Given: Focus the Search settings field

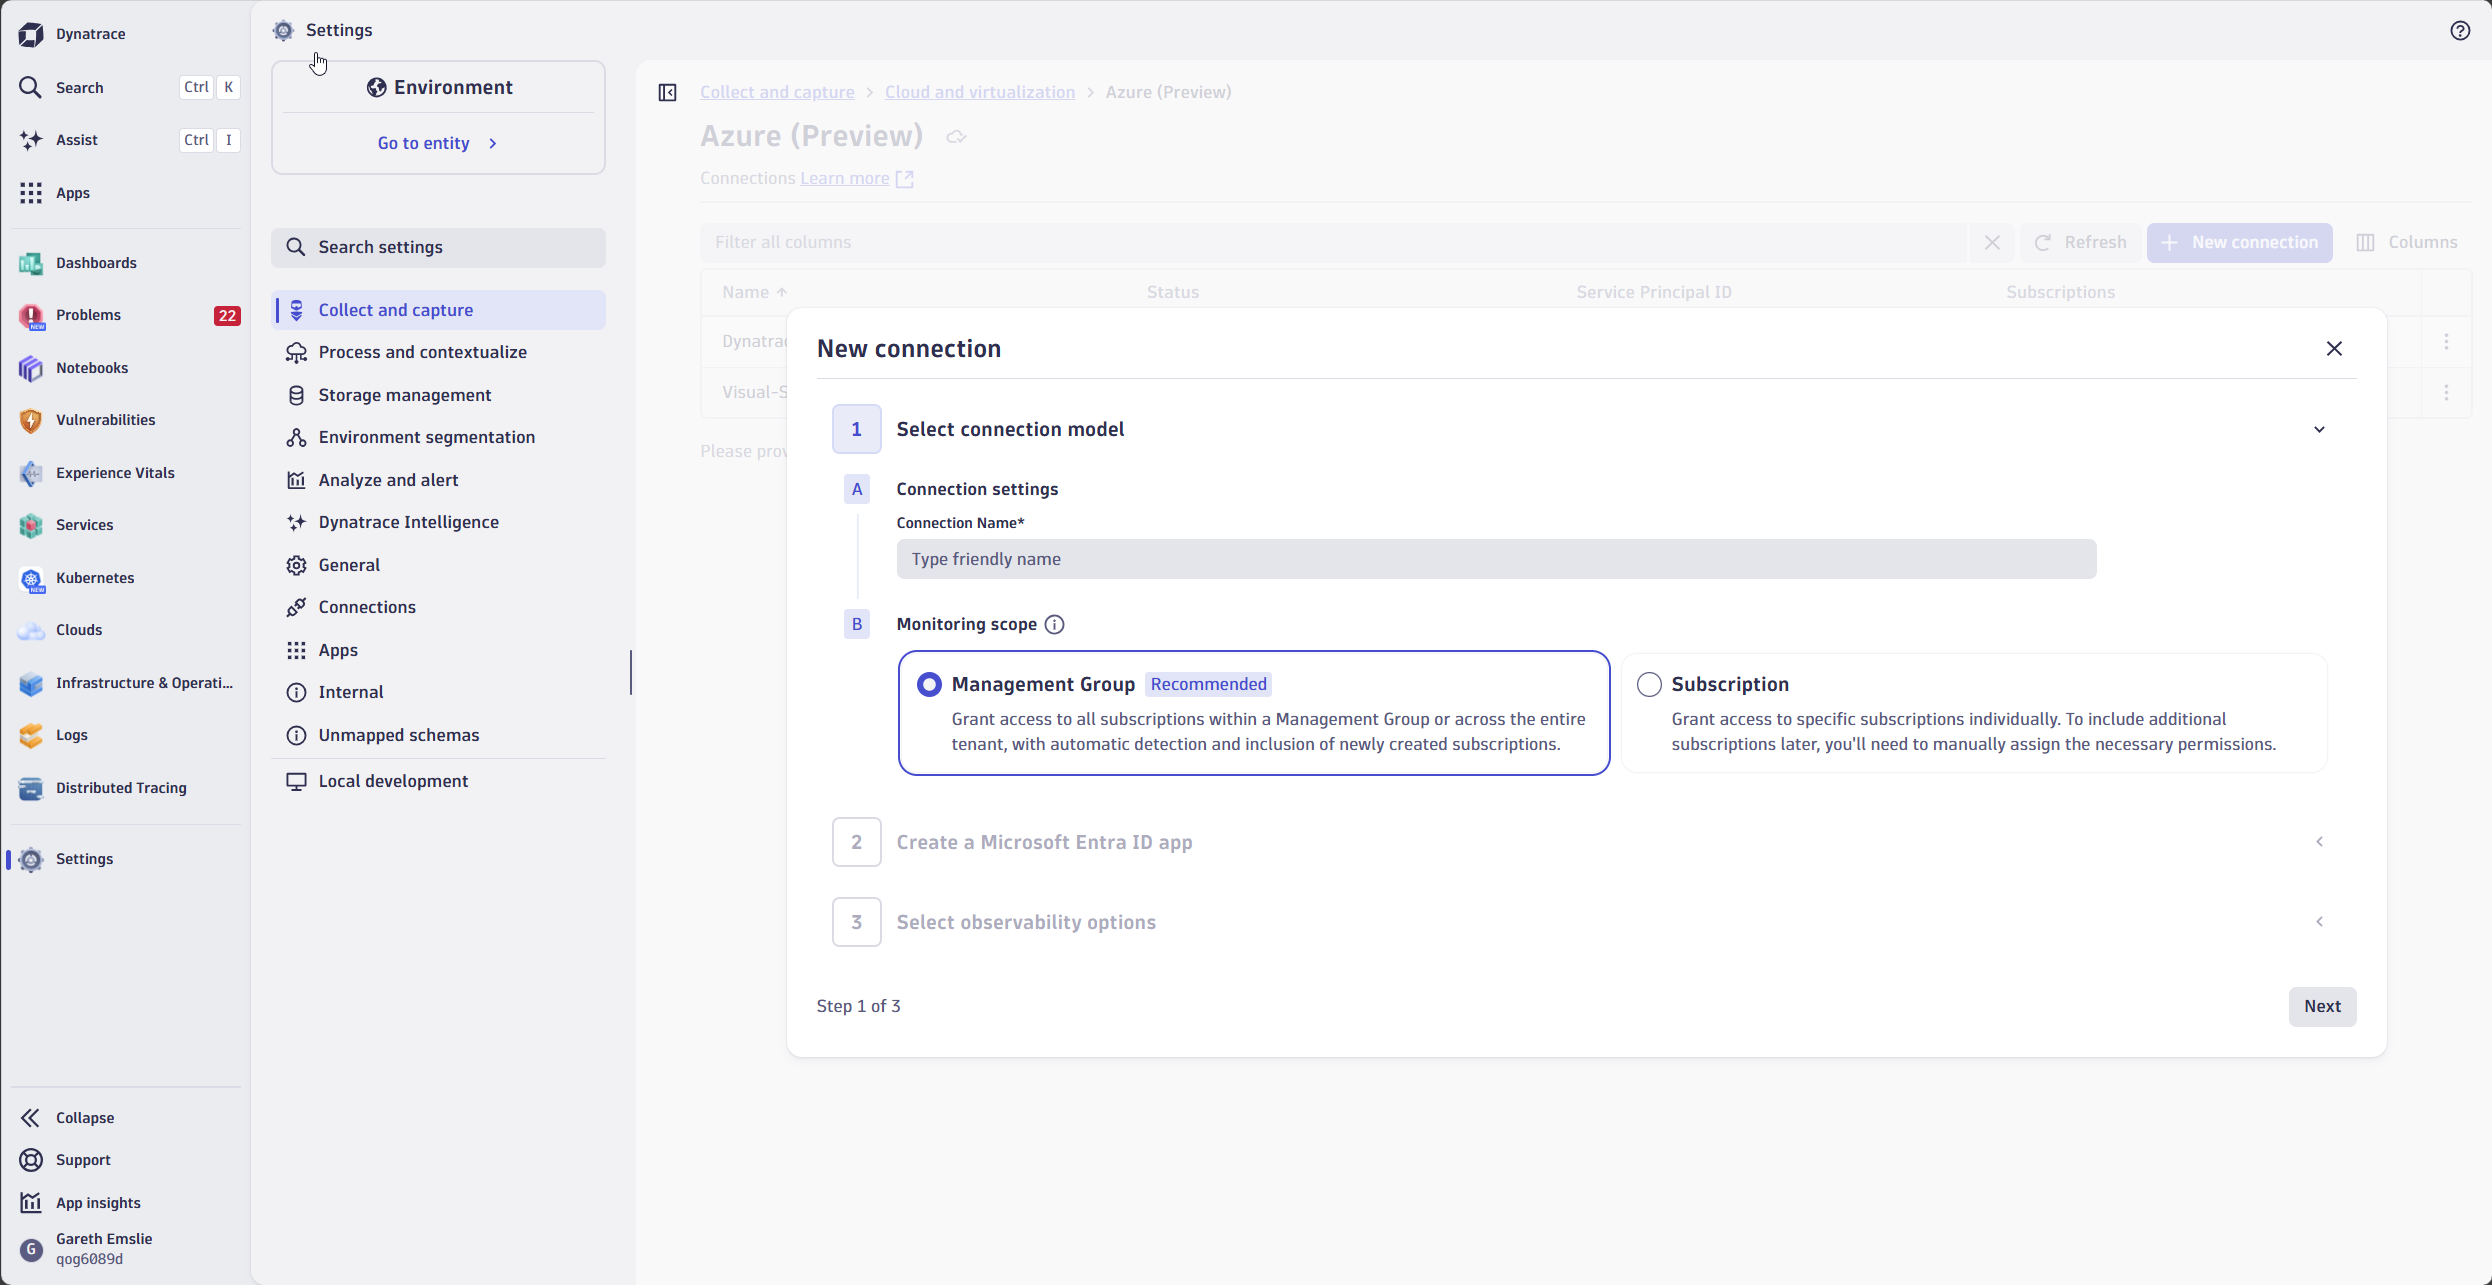Looking at the screenshot, I should coord(439,247).
